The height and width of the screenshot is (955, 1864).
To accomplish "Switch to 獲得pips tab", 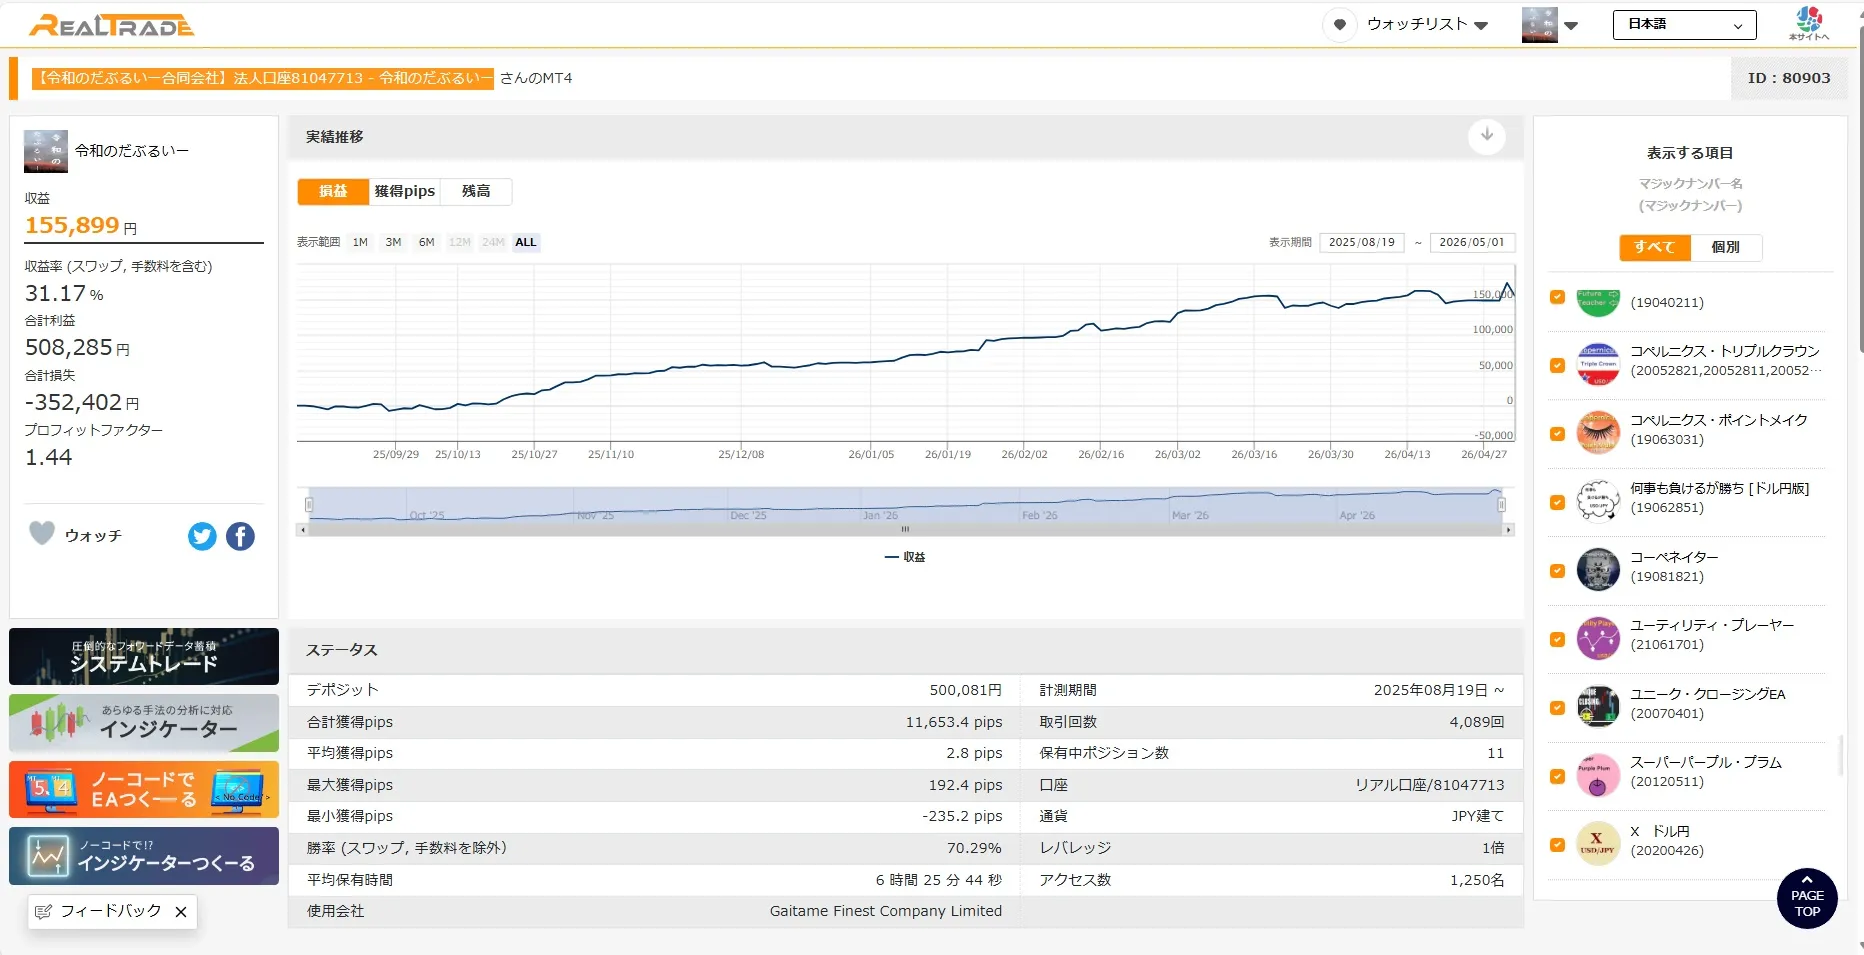I will tap(405, 191).
